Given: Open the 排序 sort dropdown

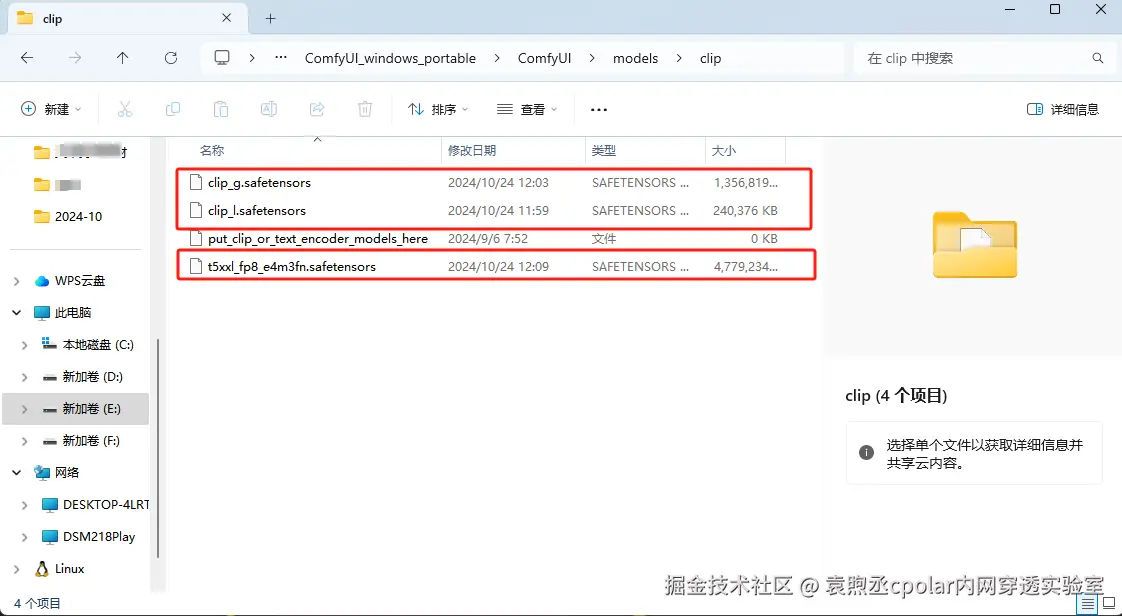Looking at the screenshot, I should click(x=438, y=109).
